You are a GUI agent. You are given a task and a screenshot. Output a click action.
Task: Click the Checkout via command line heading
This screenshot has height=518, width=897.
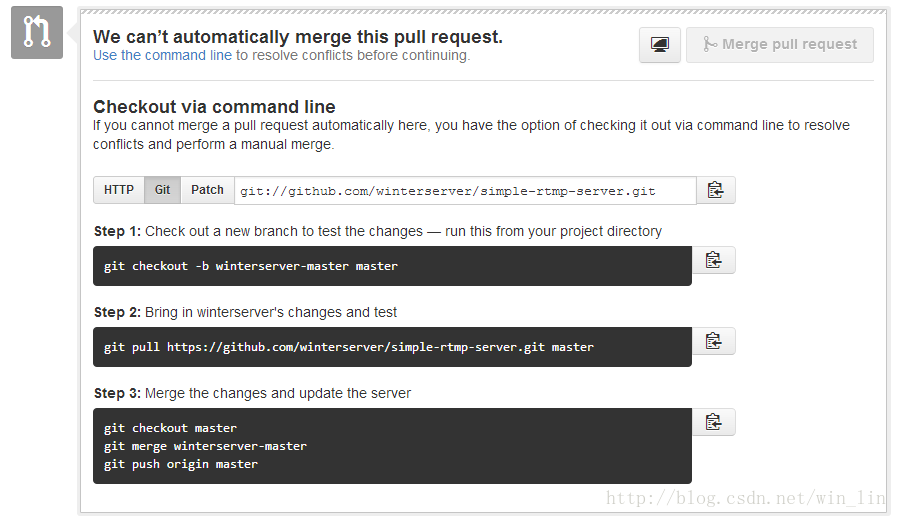pos(215,107)
